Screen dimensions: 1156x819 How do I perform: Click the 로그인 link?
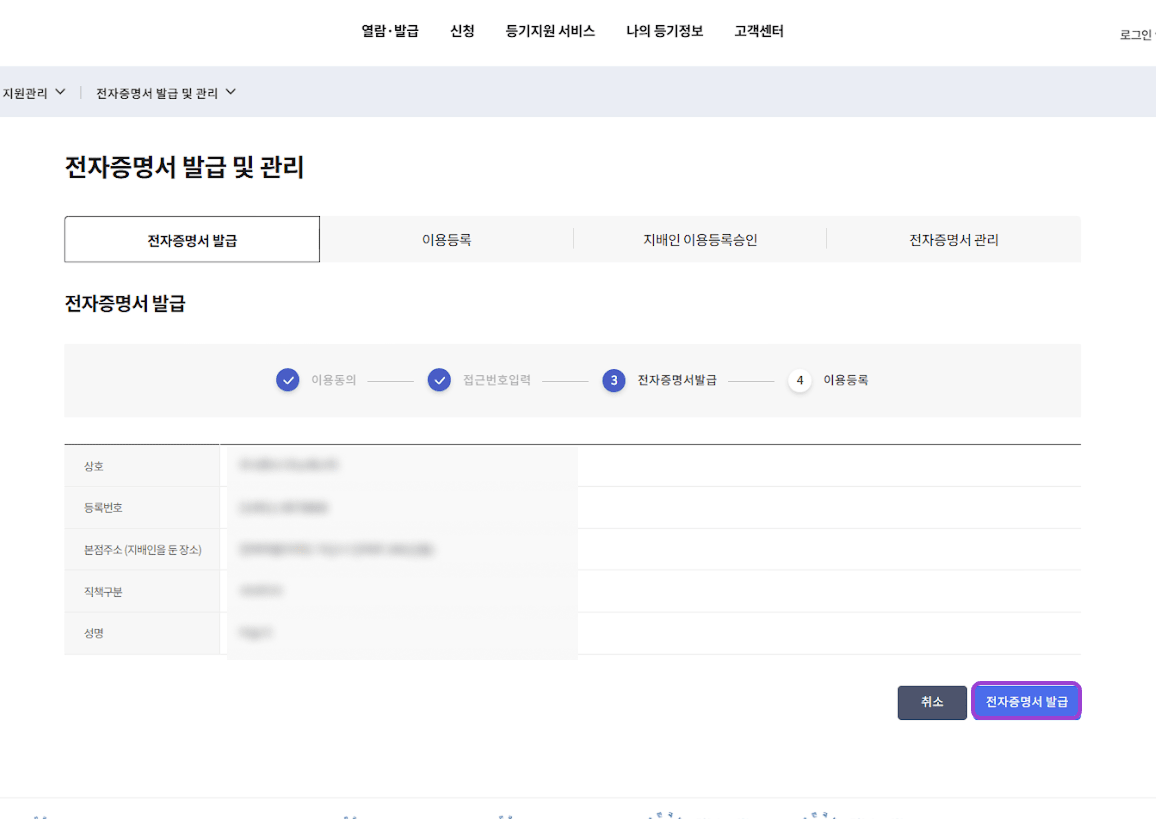pyautogui.click(x=1137, y=35)
